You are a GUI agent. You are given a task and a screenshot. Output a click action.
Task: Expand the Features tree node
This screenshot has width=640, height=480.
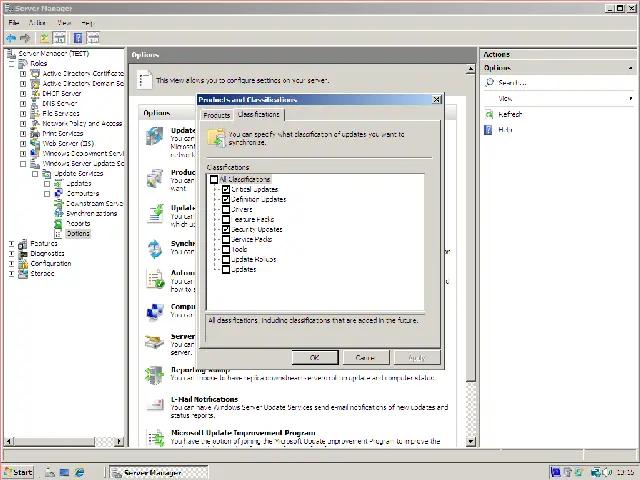coord(11,244)
